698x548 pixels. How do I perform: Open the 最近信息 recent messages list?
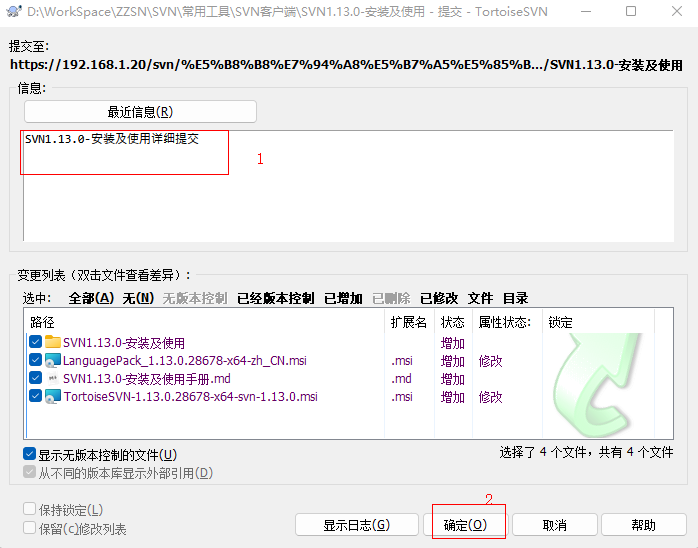[x=140, y=111]
